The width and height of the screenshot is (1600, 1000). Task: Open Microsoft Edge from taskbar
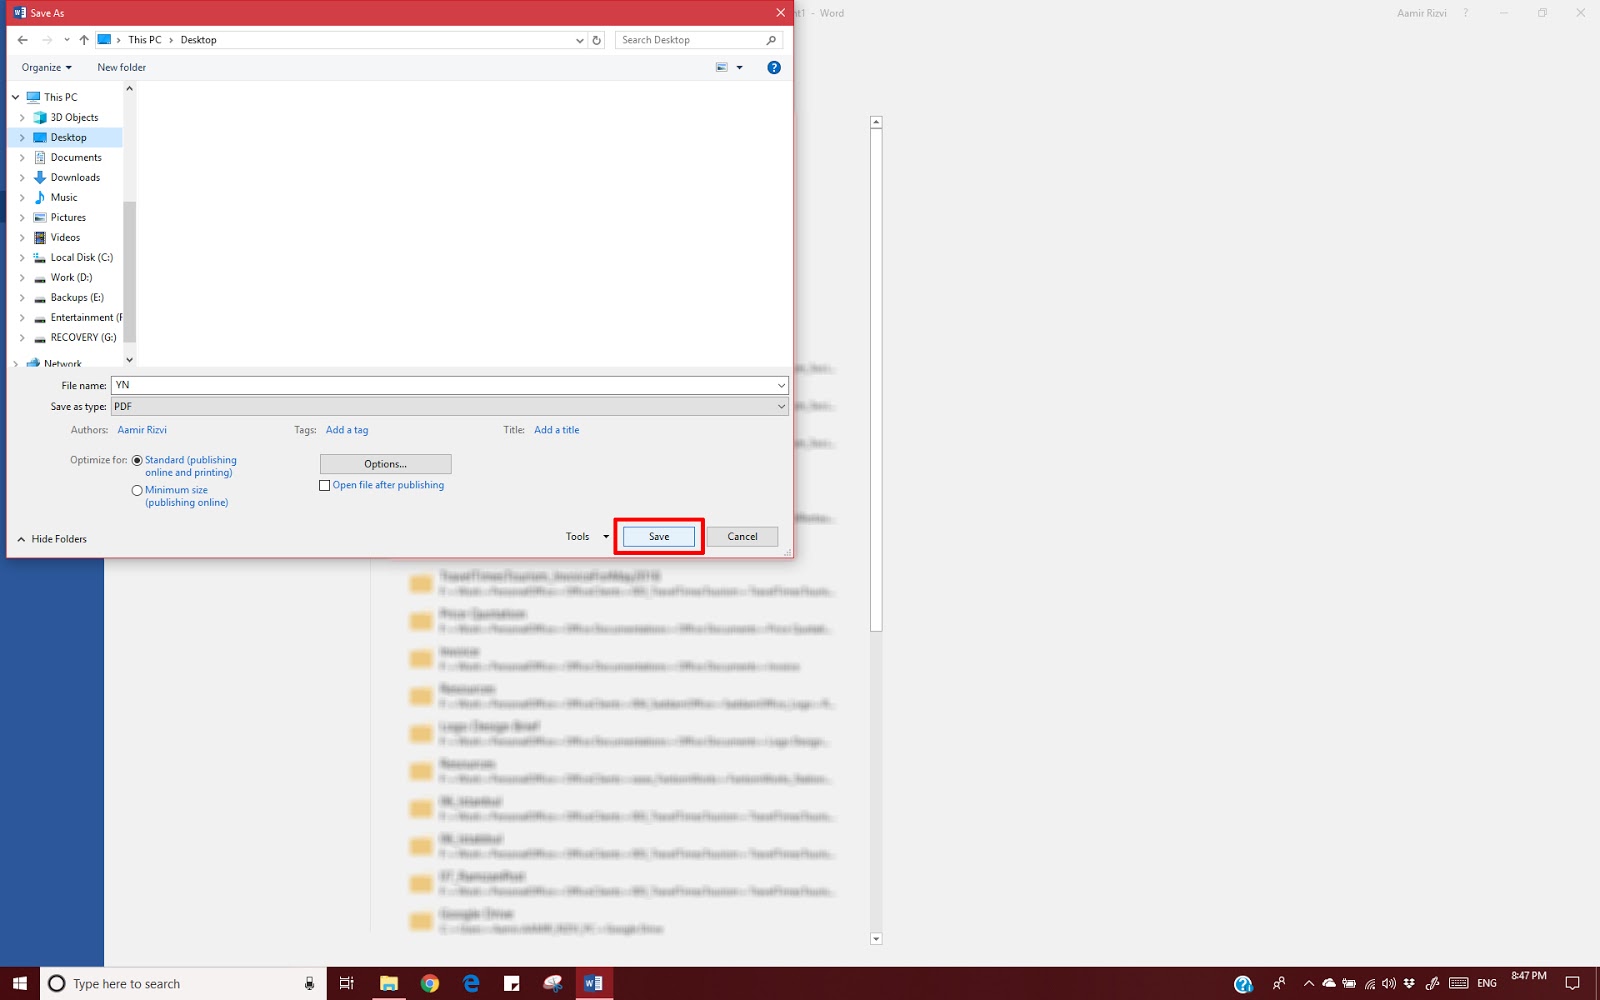click(x=471, y=984)
